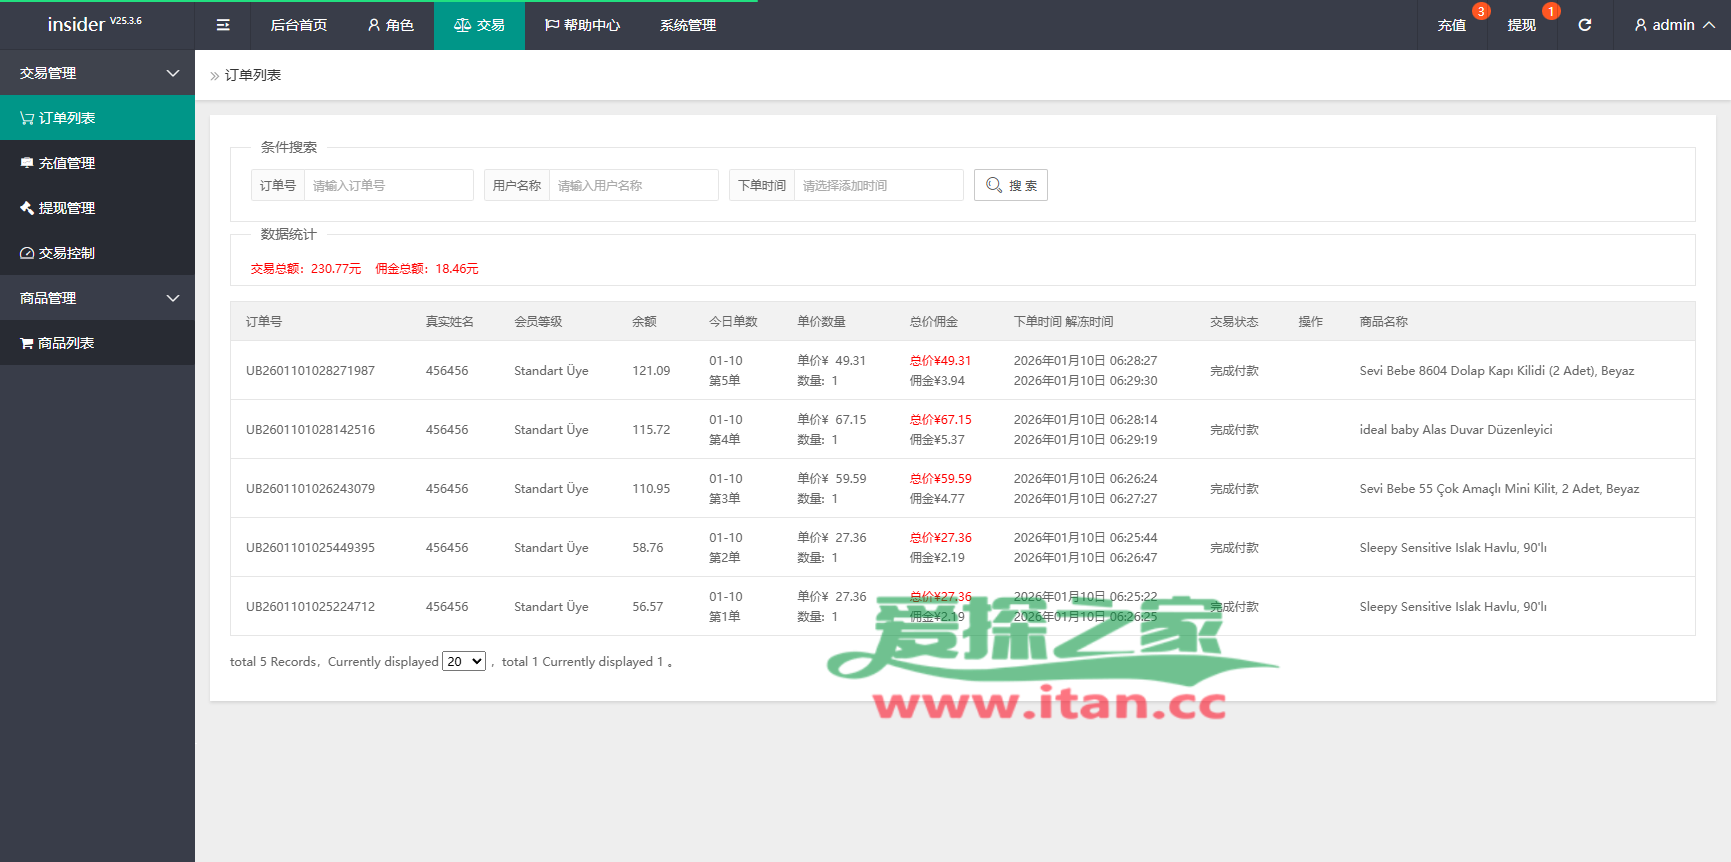
Task: Click the 搜索 search button
Action: pyautogui.click(x=1010, y=185)
